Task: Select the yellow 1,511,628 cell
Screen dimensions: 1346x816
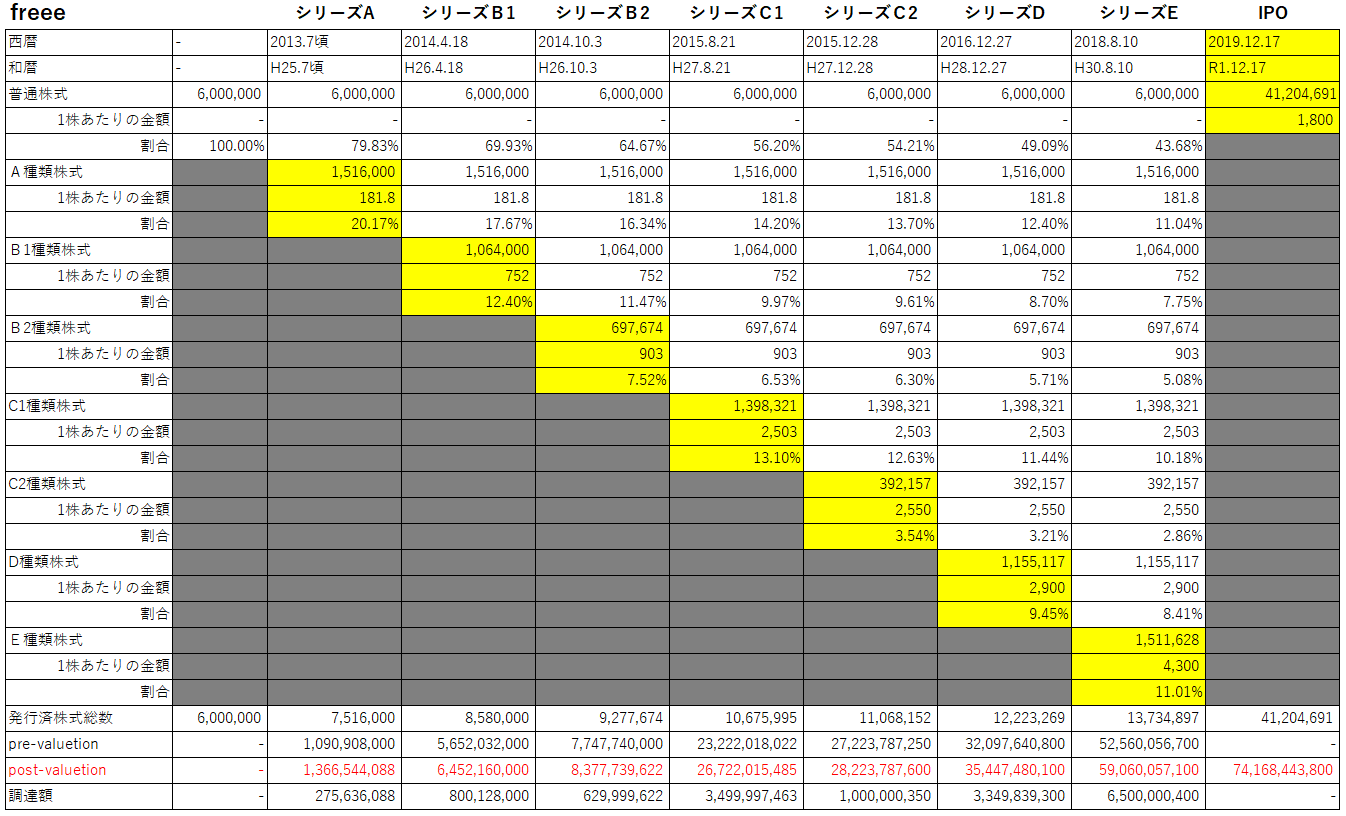Action: [1138, 641]
